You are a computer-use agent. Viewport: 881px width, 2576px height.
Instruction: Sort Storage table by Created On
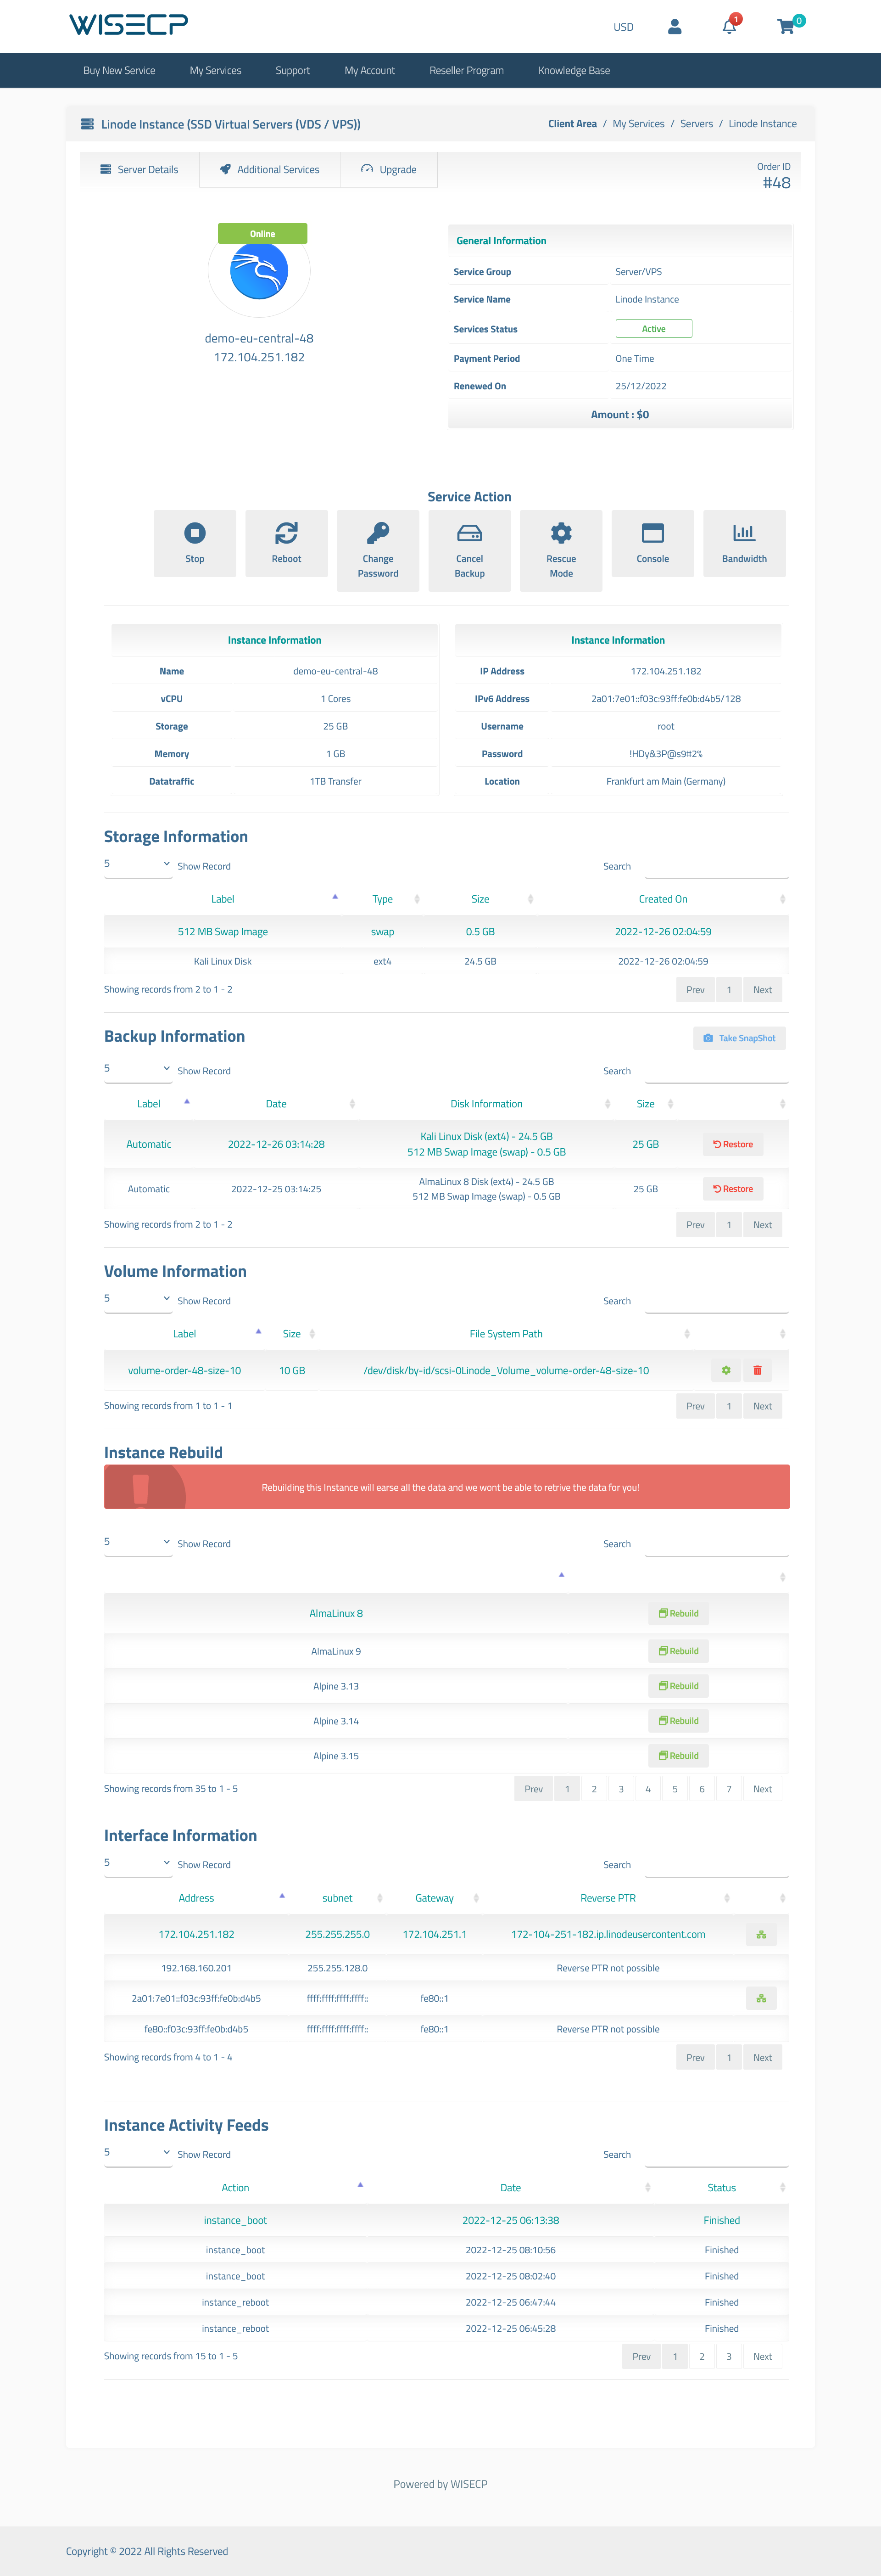(663, 899)
